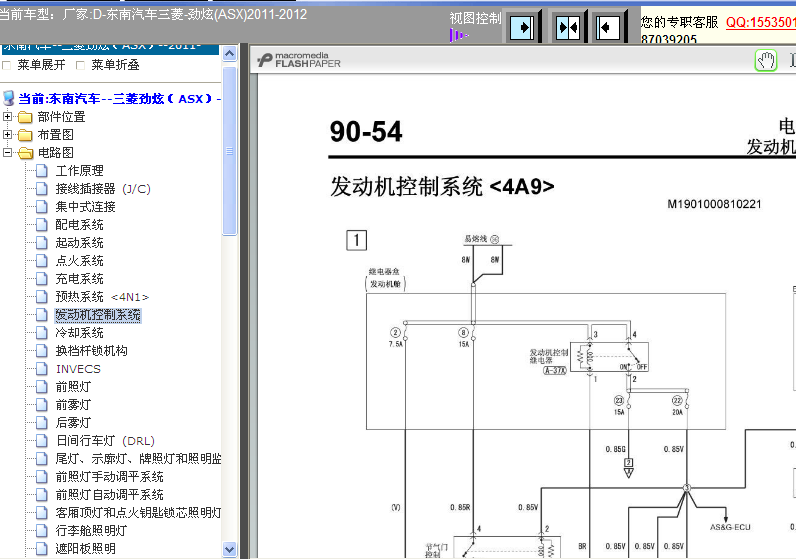Viewport: 796px width, 559px height.
Task: Click computer icon beside current vehicle root
Action: point(9,98)
